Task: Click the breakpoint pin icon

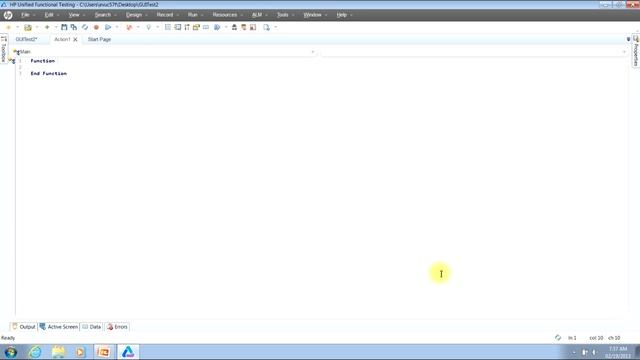Action: pyautogui.click(x=149, y=27)
